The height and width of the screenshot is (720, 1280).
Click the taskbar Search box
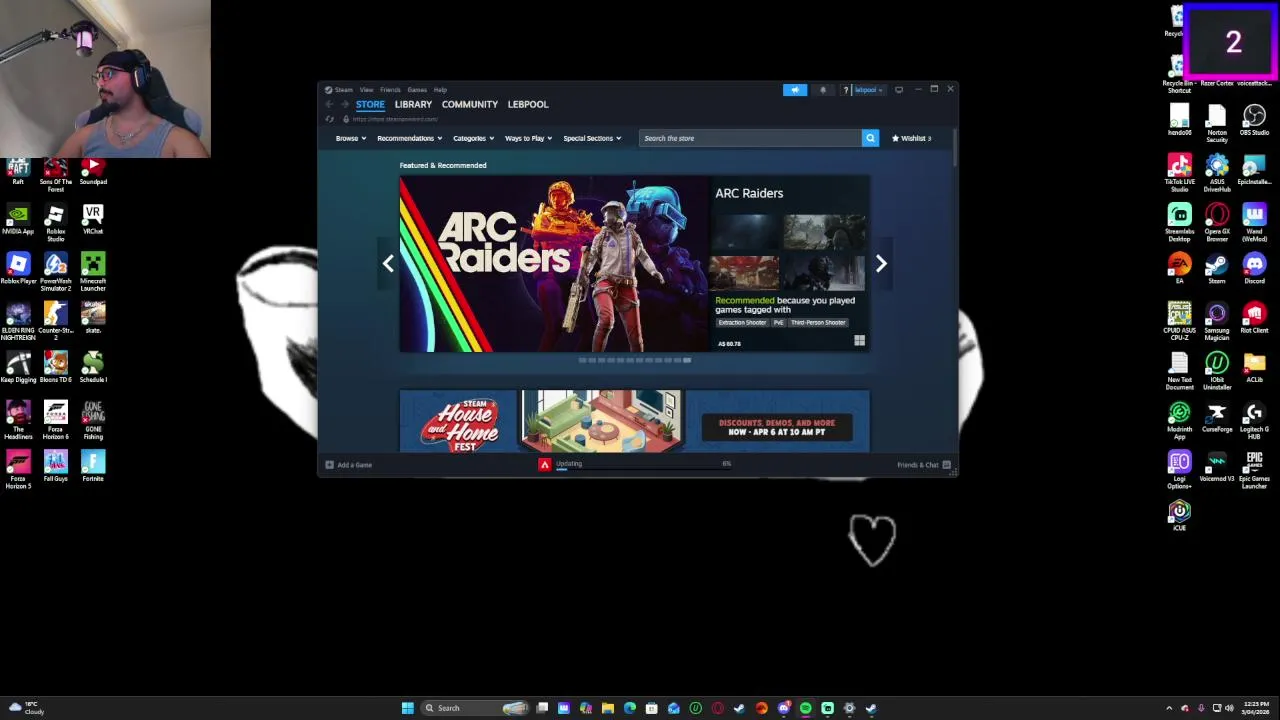pyautogui.click(x=475, y=708)
